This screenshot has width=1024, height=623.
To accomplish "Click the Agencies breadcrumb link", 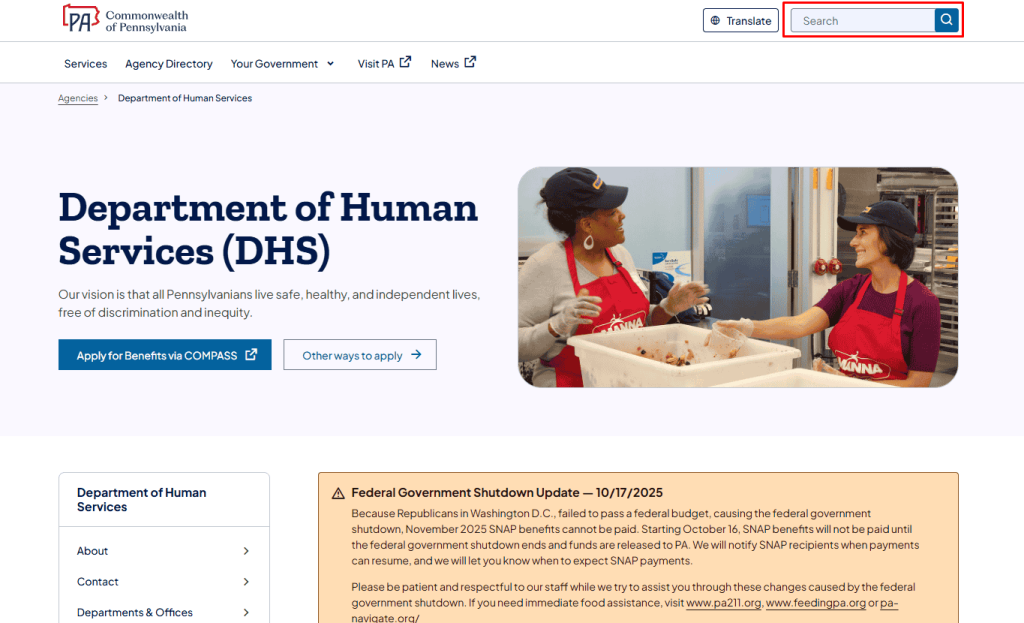I will coord(78,98).
